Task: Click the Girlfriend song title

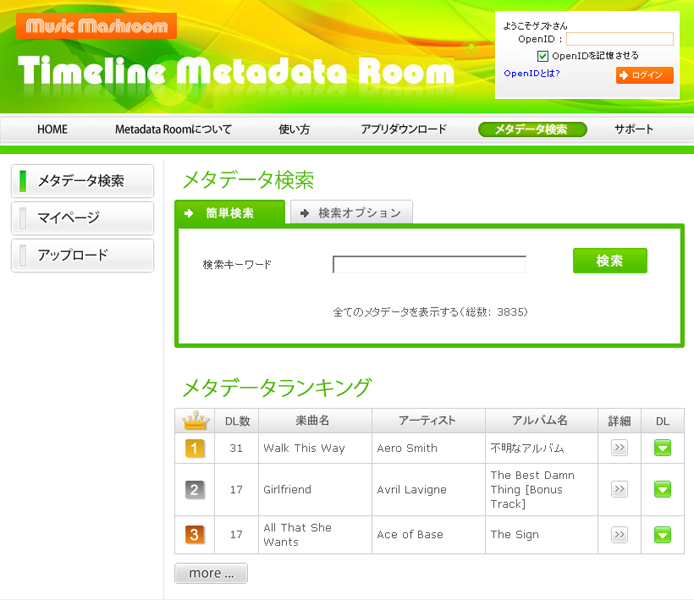Action: pos(287,489)
